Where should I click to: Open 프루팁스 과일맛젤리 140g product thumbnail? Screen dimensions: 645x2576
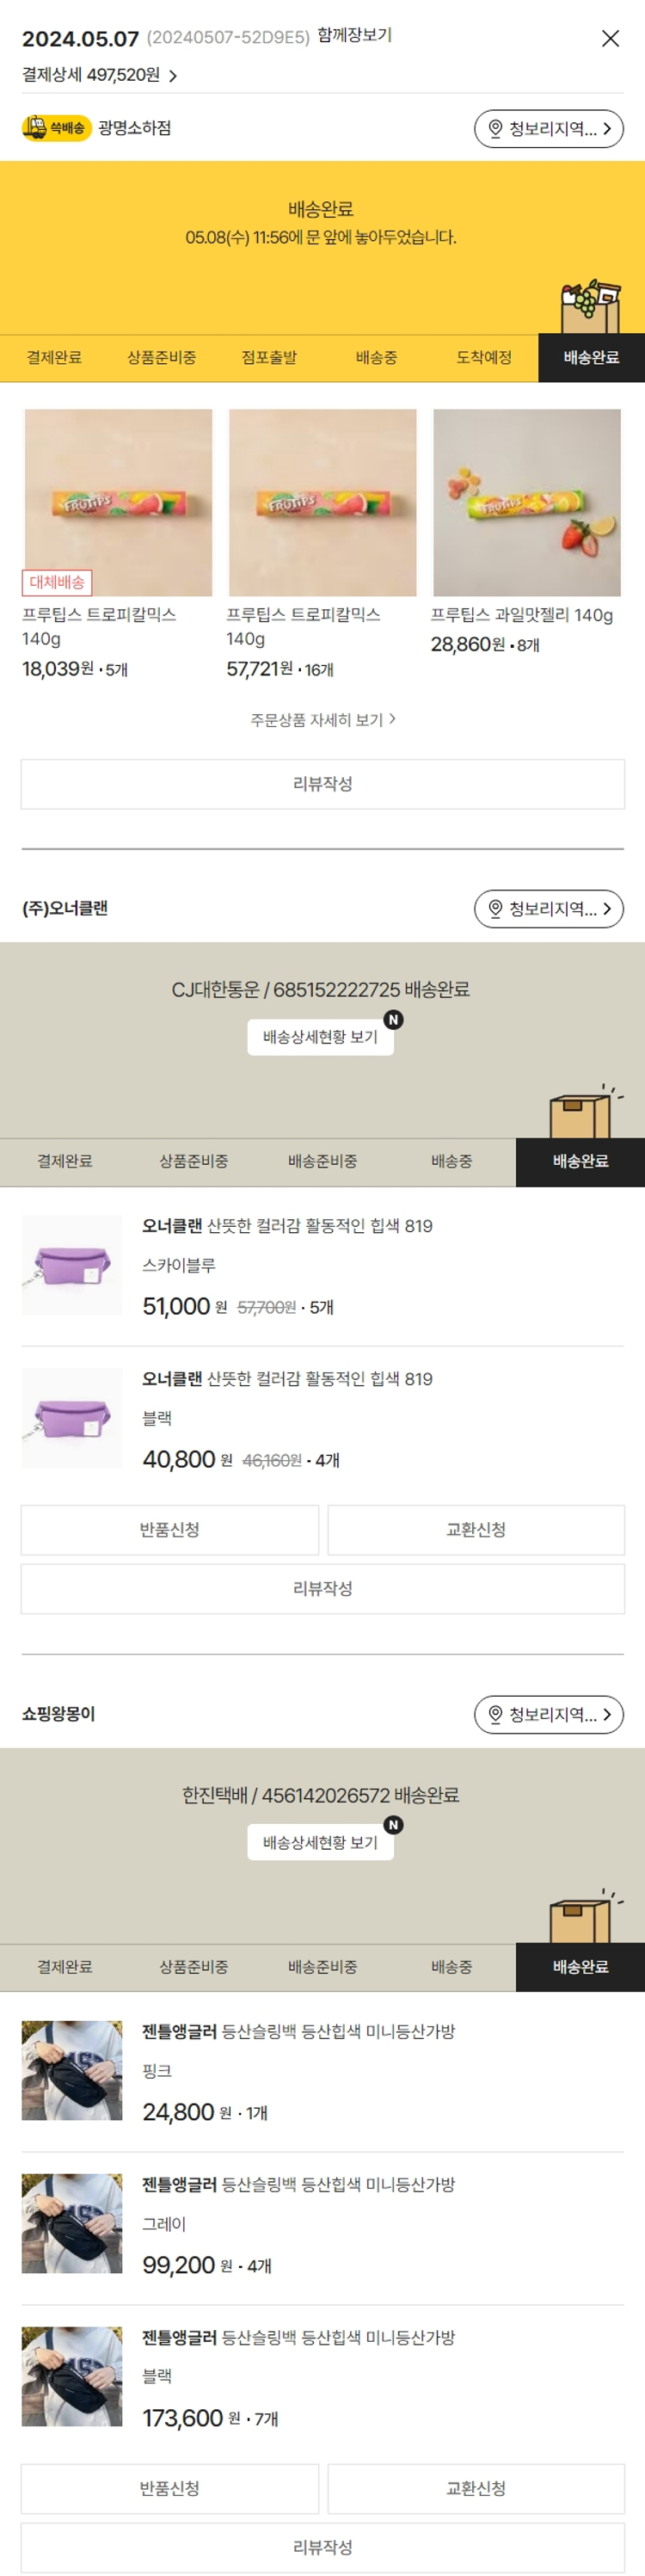coord(526,503)
